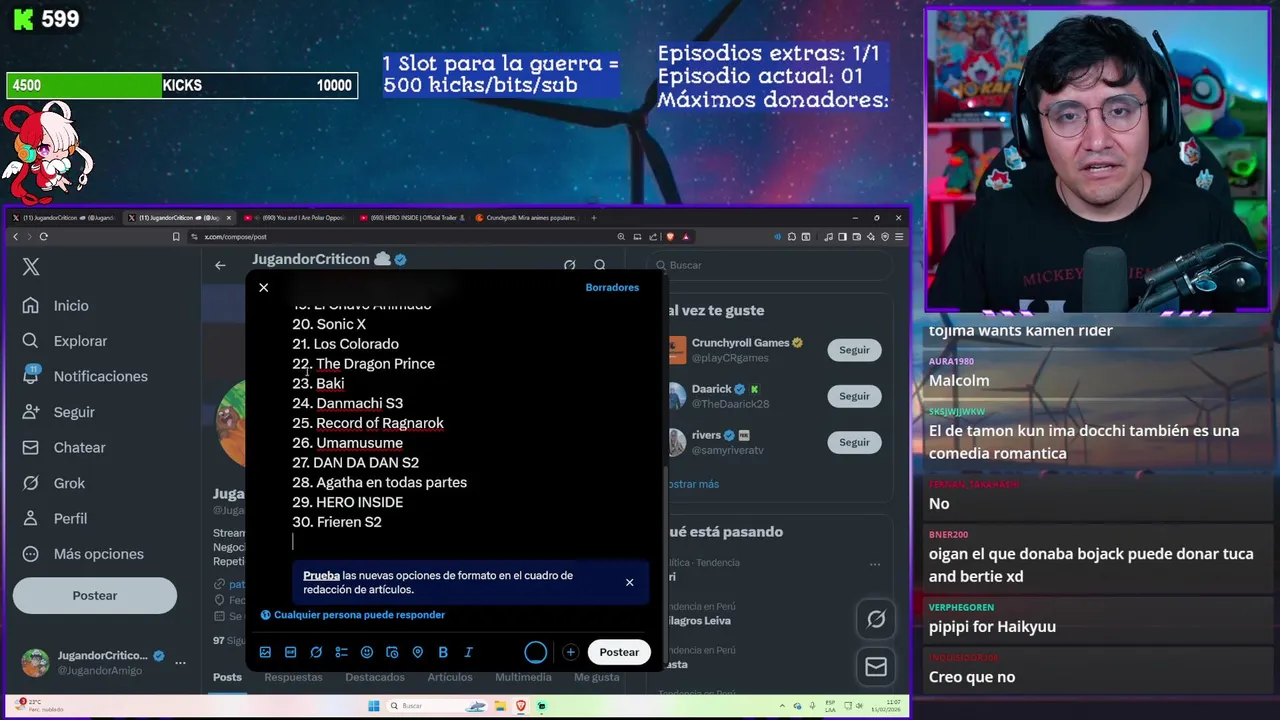Follow Daarick with Seguir button
Viewport: 1280px width, 720px height.
coord(854,396)
